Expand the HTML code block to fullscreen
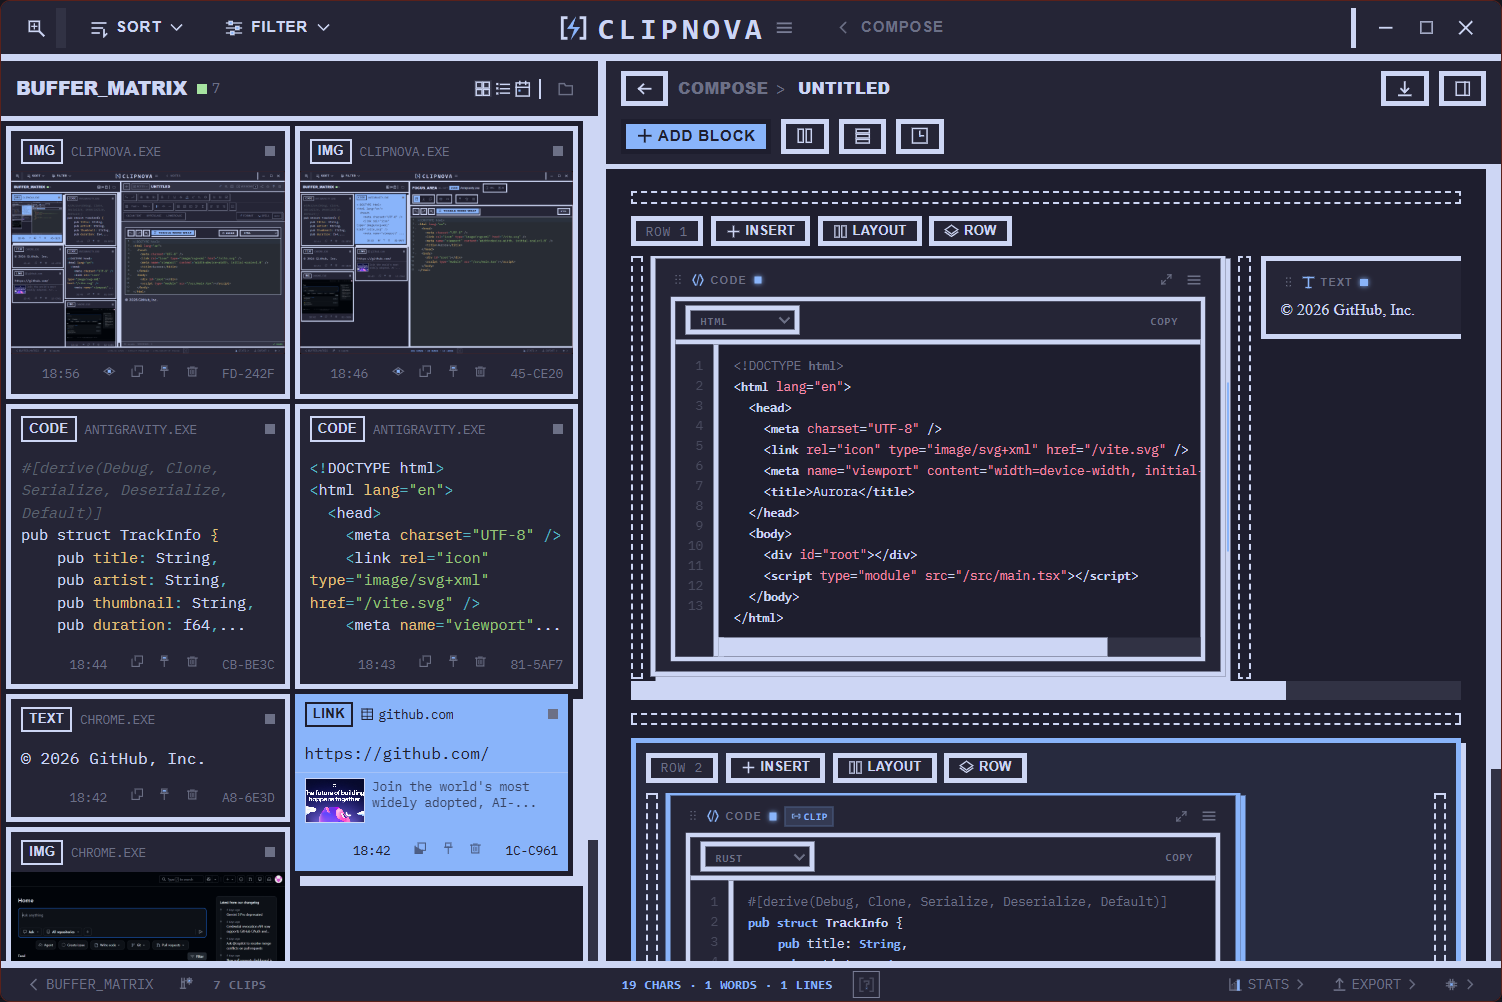 pyautogui.click(x=1166, y=280)
